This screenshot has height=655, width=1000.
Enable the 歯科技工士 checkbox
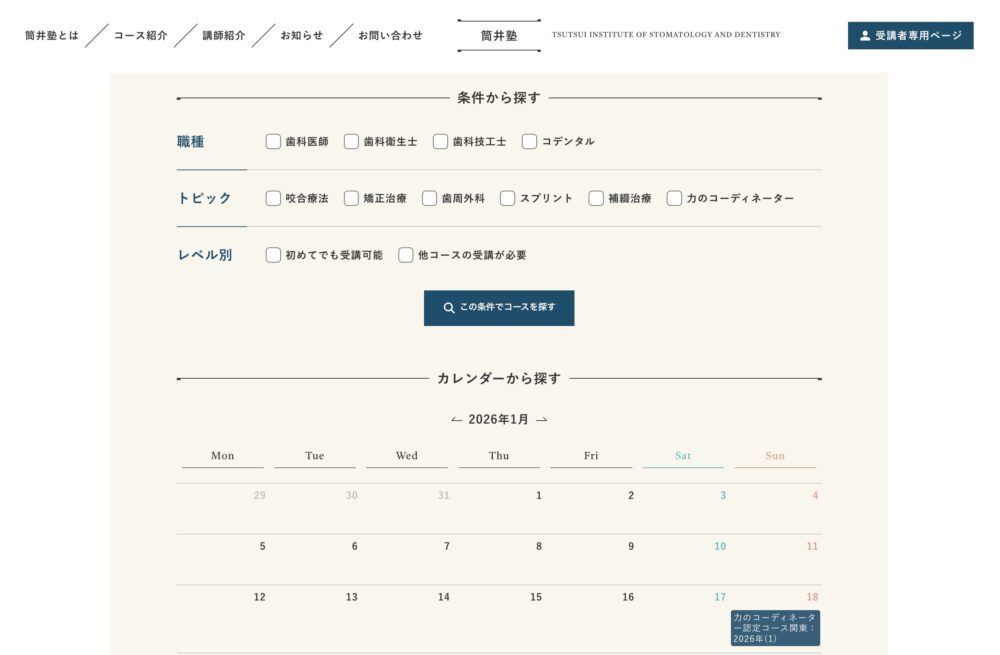click(440, 142)
